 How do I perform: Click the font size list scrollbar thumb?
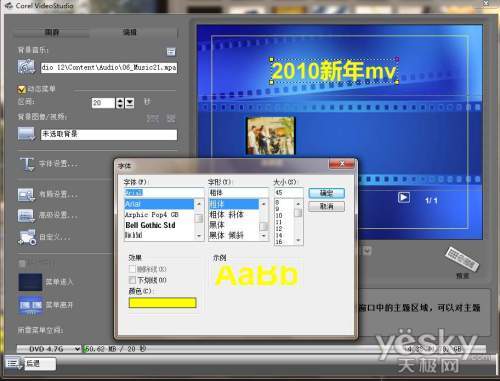pos(298,213)
